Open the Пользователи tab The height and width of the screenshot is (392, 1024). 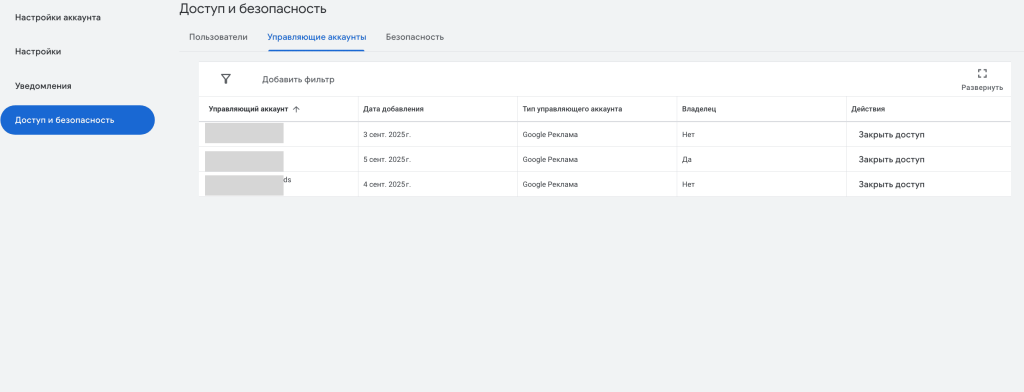[x=218, y=37]
